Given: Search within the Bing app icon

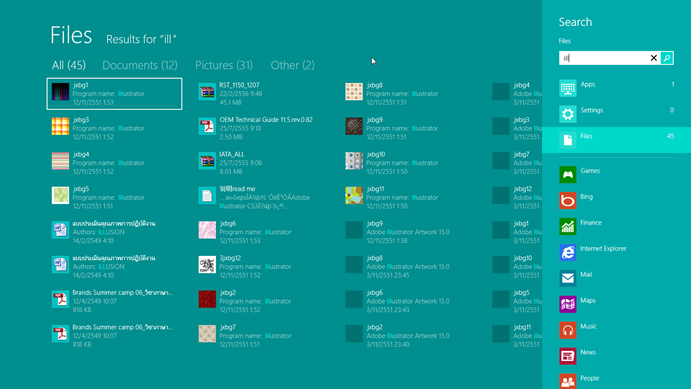Looking at the screenshot, I should (x=568, y=200).
